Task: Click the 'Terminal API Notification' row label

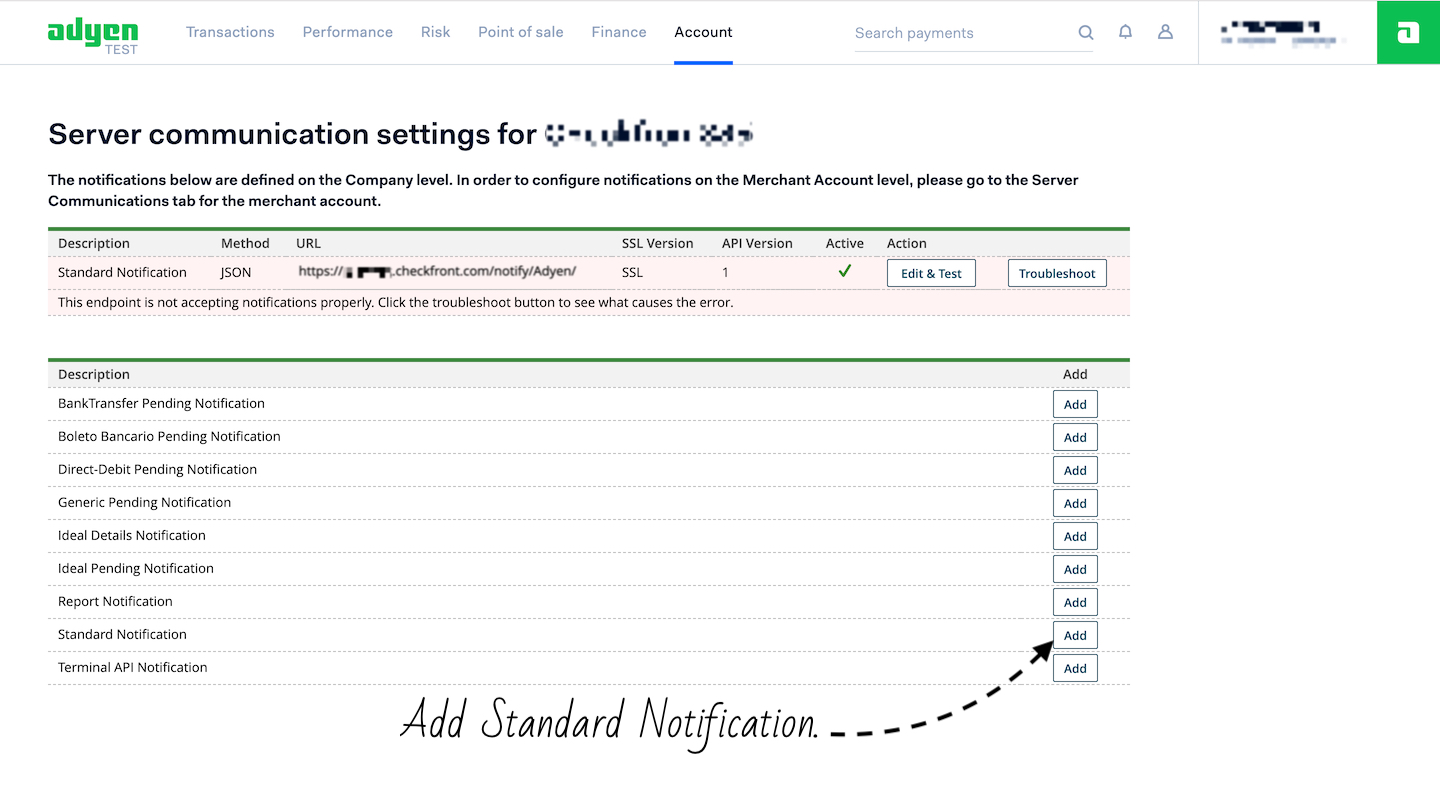Action: pos(133,667)
